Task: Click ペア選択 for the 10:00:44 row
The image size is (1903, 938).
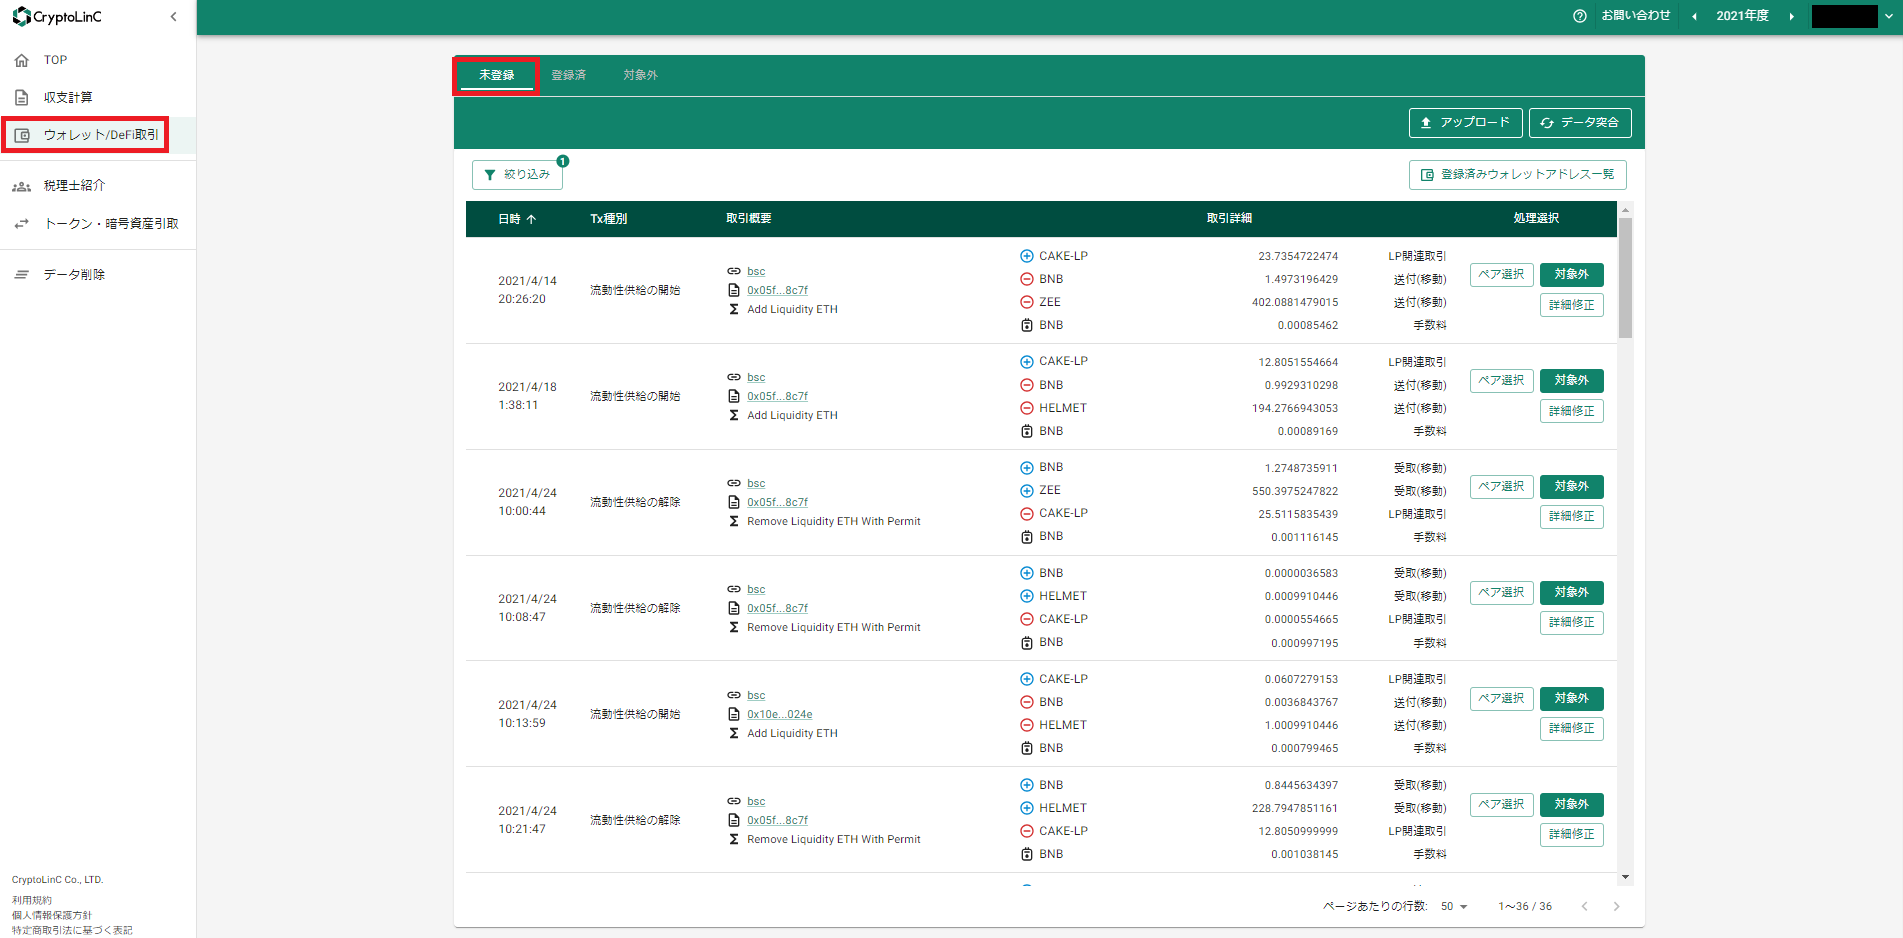Action: 1501,487
